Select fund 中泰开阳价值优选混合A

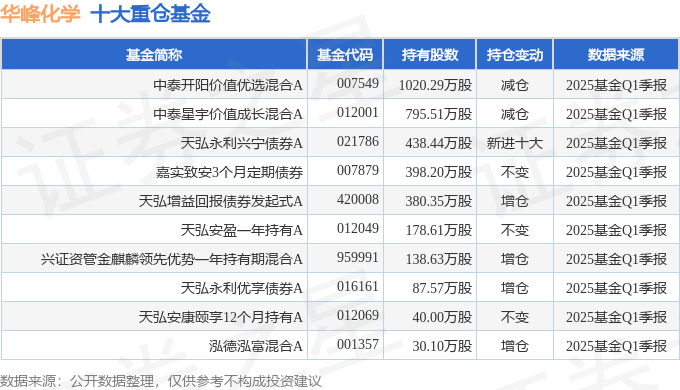(x=228, y=85)
